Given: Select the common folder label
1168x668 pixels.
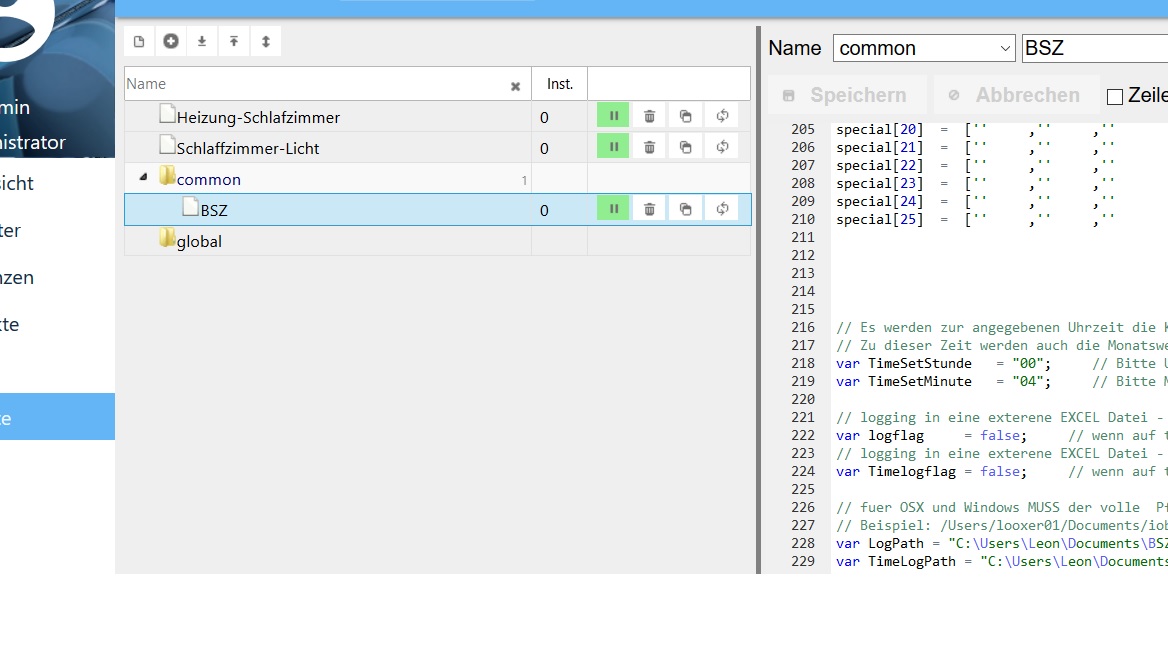Looking at the screenshot, I should click(209, 179).
